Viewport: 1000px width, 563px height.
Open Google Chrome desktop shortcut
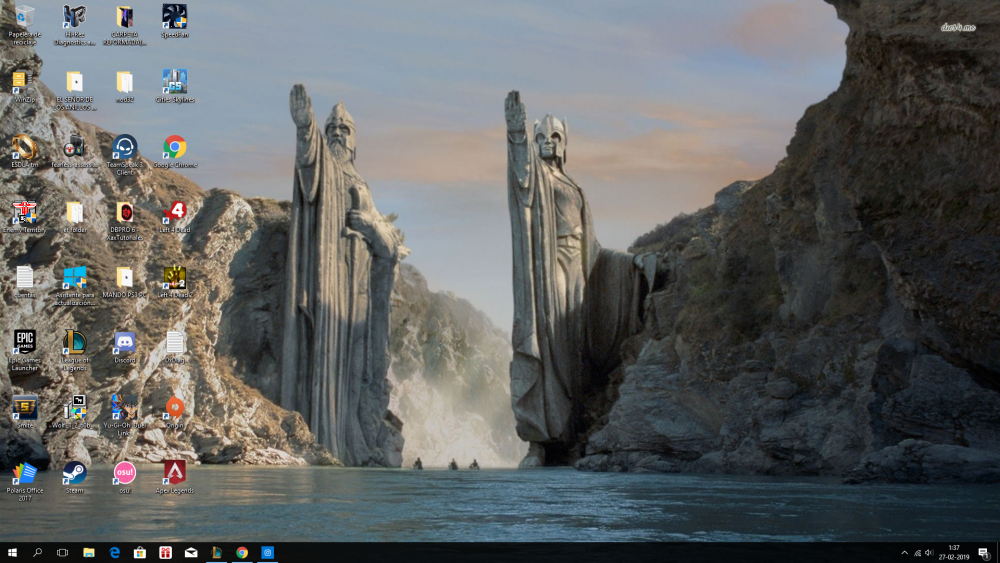coord(175,151)
